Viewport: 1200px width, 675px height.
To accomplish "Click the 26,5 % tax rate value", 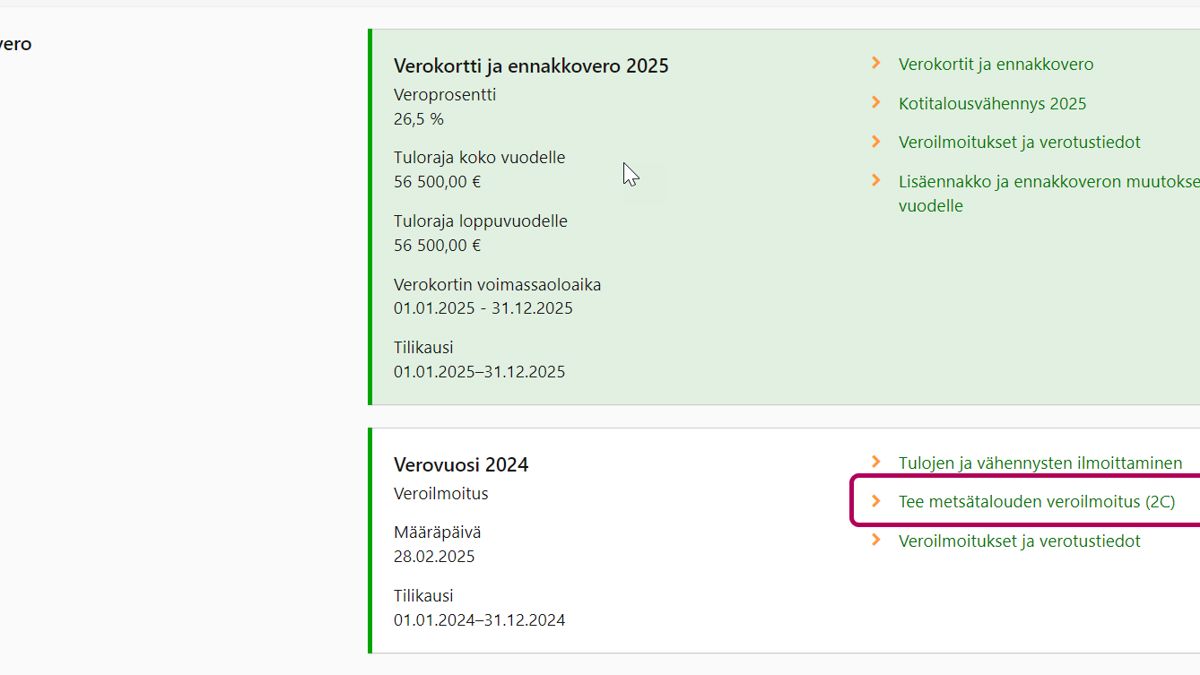I will [419, 119].
